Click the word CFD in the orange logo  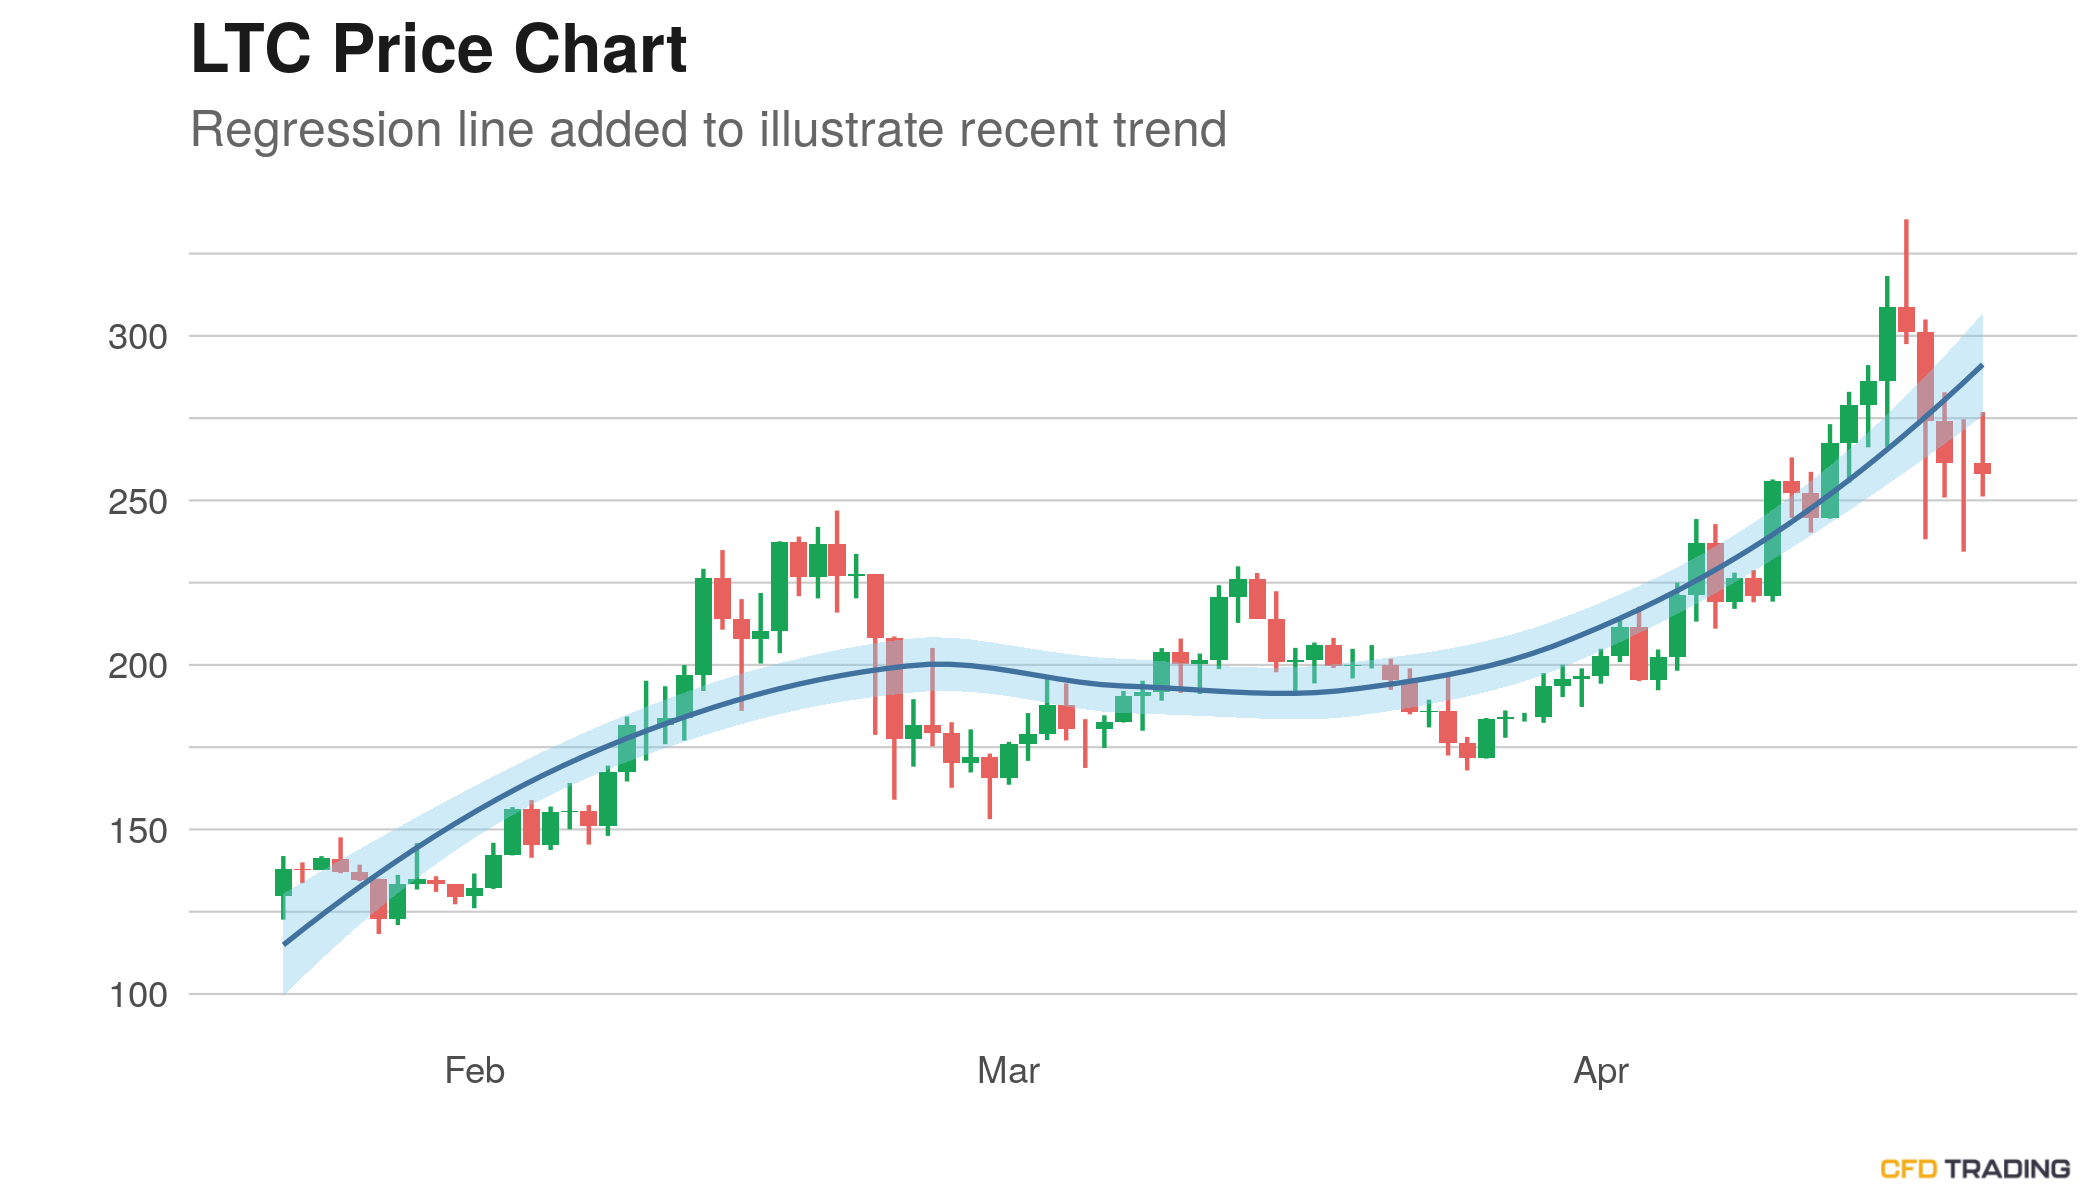click(1908, 1168)
